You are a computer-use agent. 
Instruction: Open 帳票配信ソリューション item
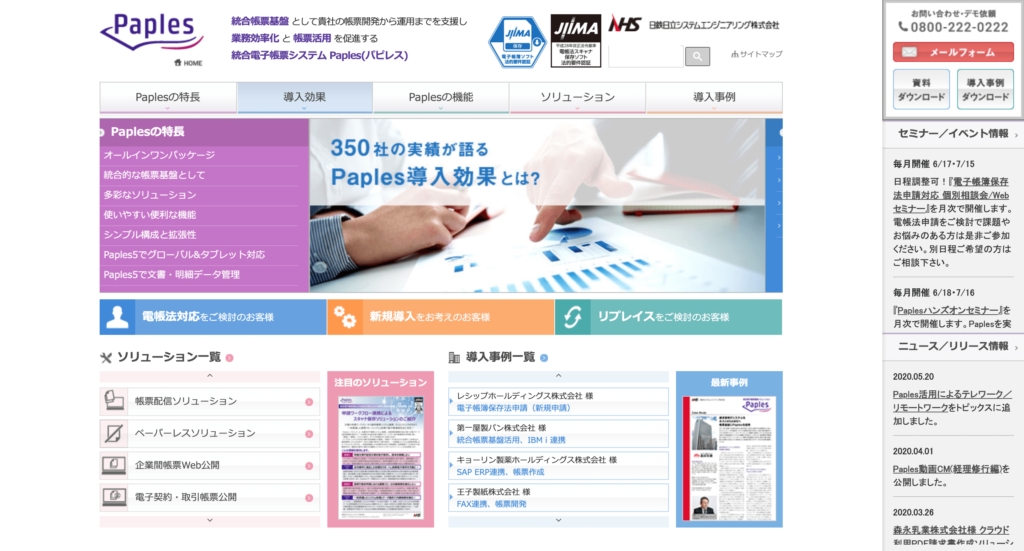[x=210, y=401]
